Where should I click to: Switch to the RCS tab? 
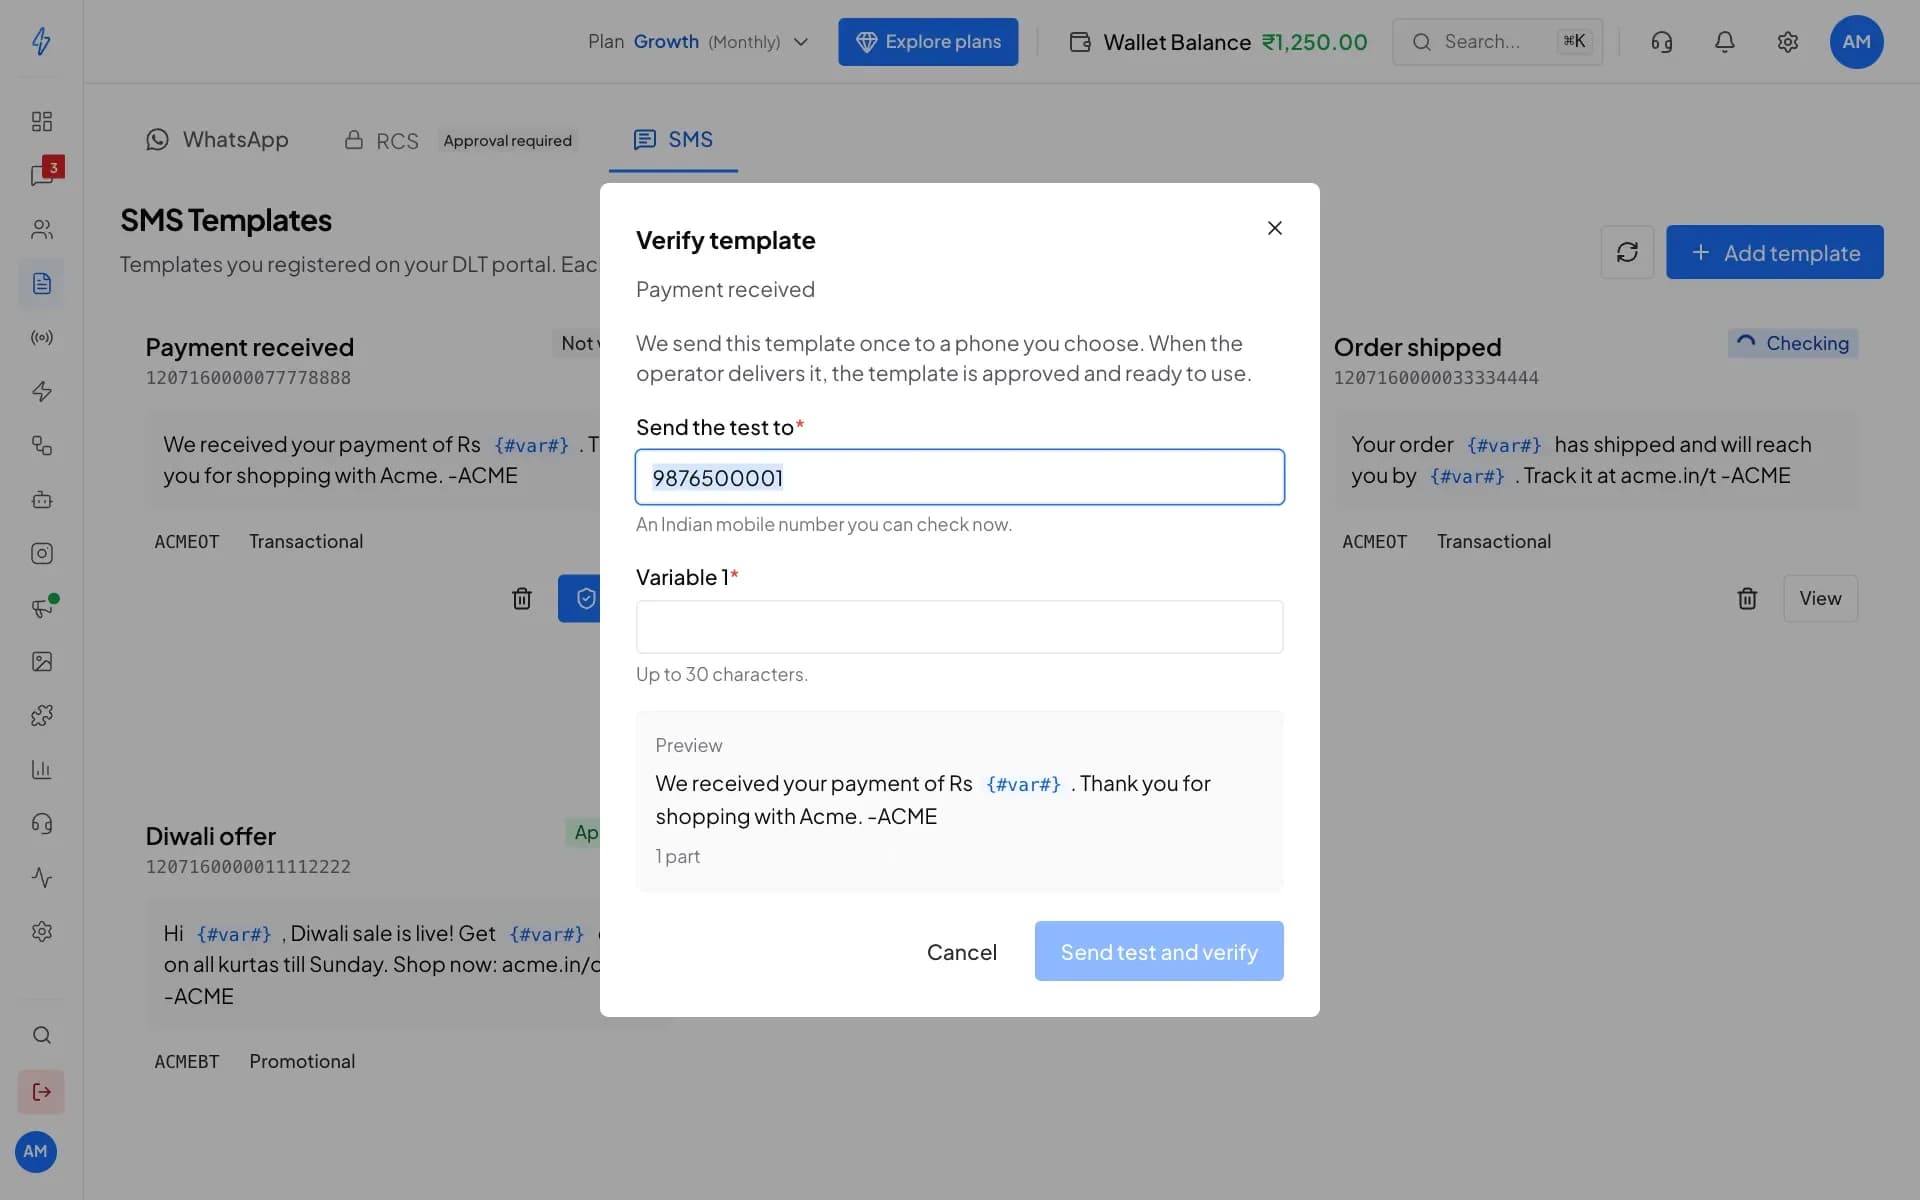click(381, 140)
